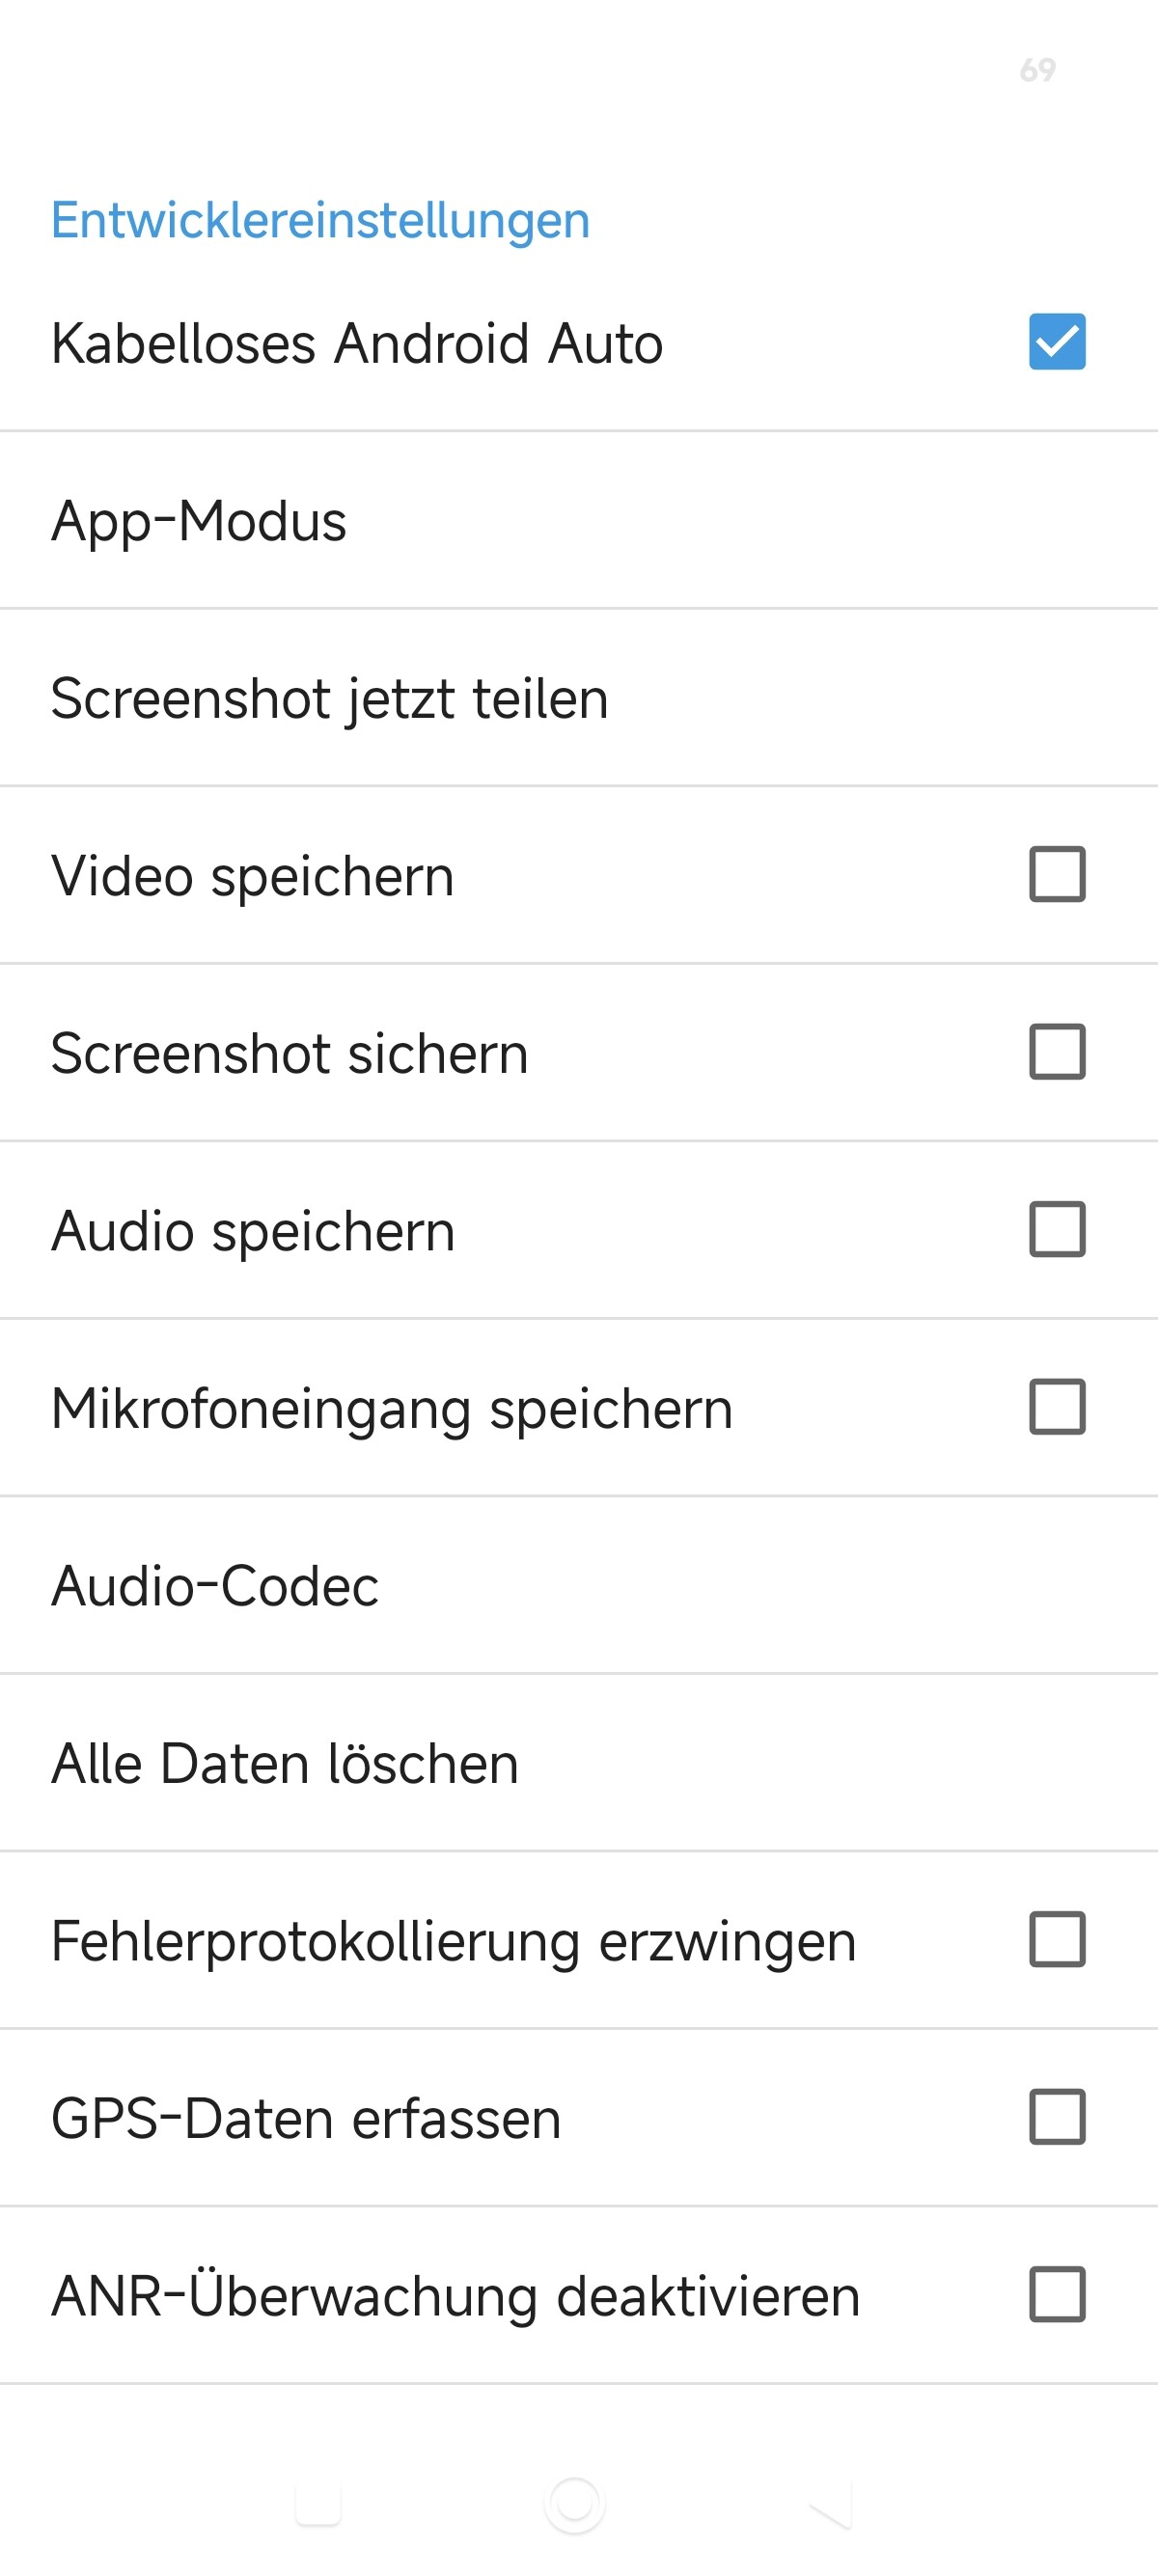Screen dimensions: 1158x2576
Task: Enable the Video speichern checkbox
Action: [x=1057, y=875]
